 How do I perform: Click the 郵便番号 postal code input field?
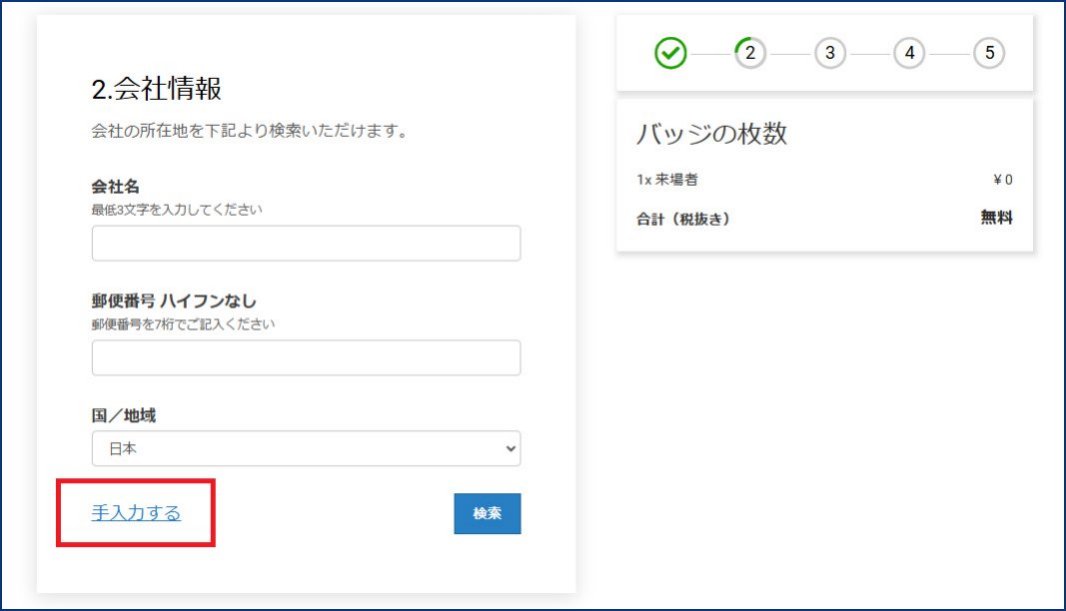[305, 357]
